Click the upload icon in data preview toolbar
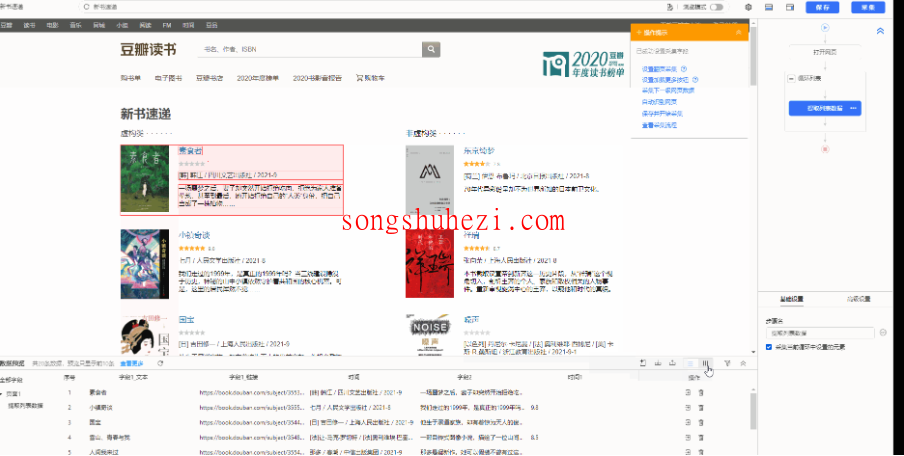904x456 pixels. click(x=672, y=363)
